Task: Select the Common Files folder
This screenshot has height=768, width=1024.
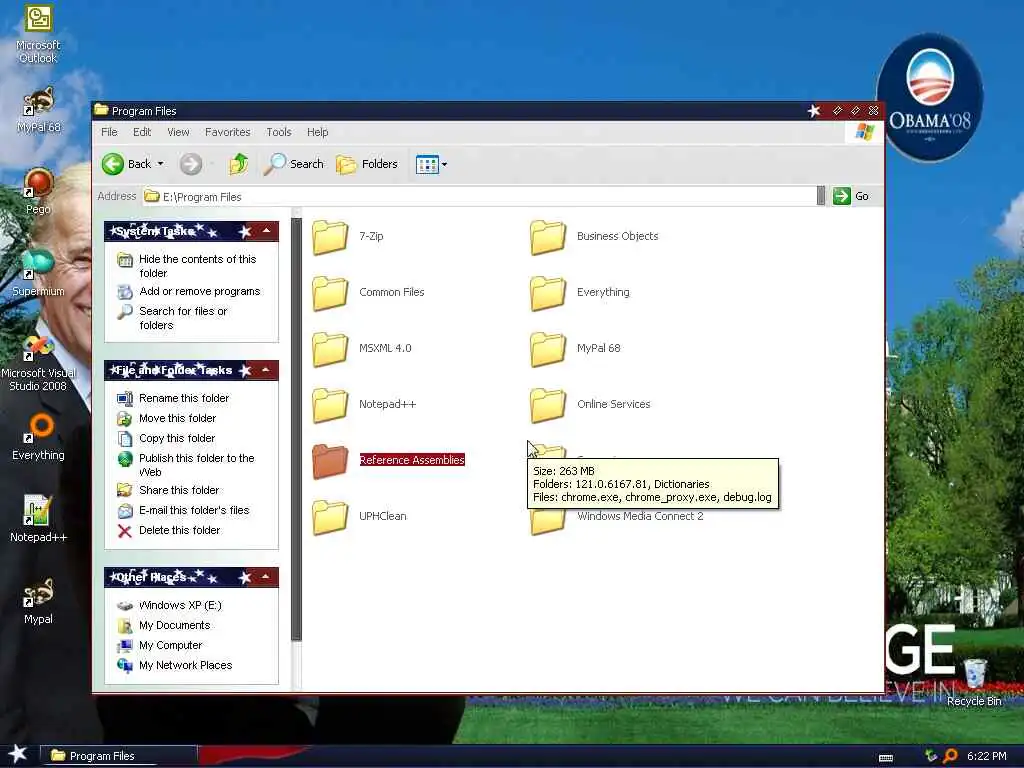Action: (x=368, y=293)
